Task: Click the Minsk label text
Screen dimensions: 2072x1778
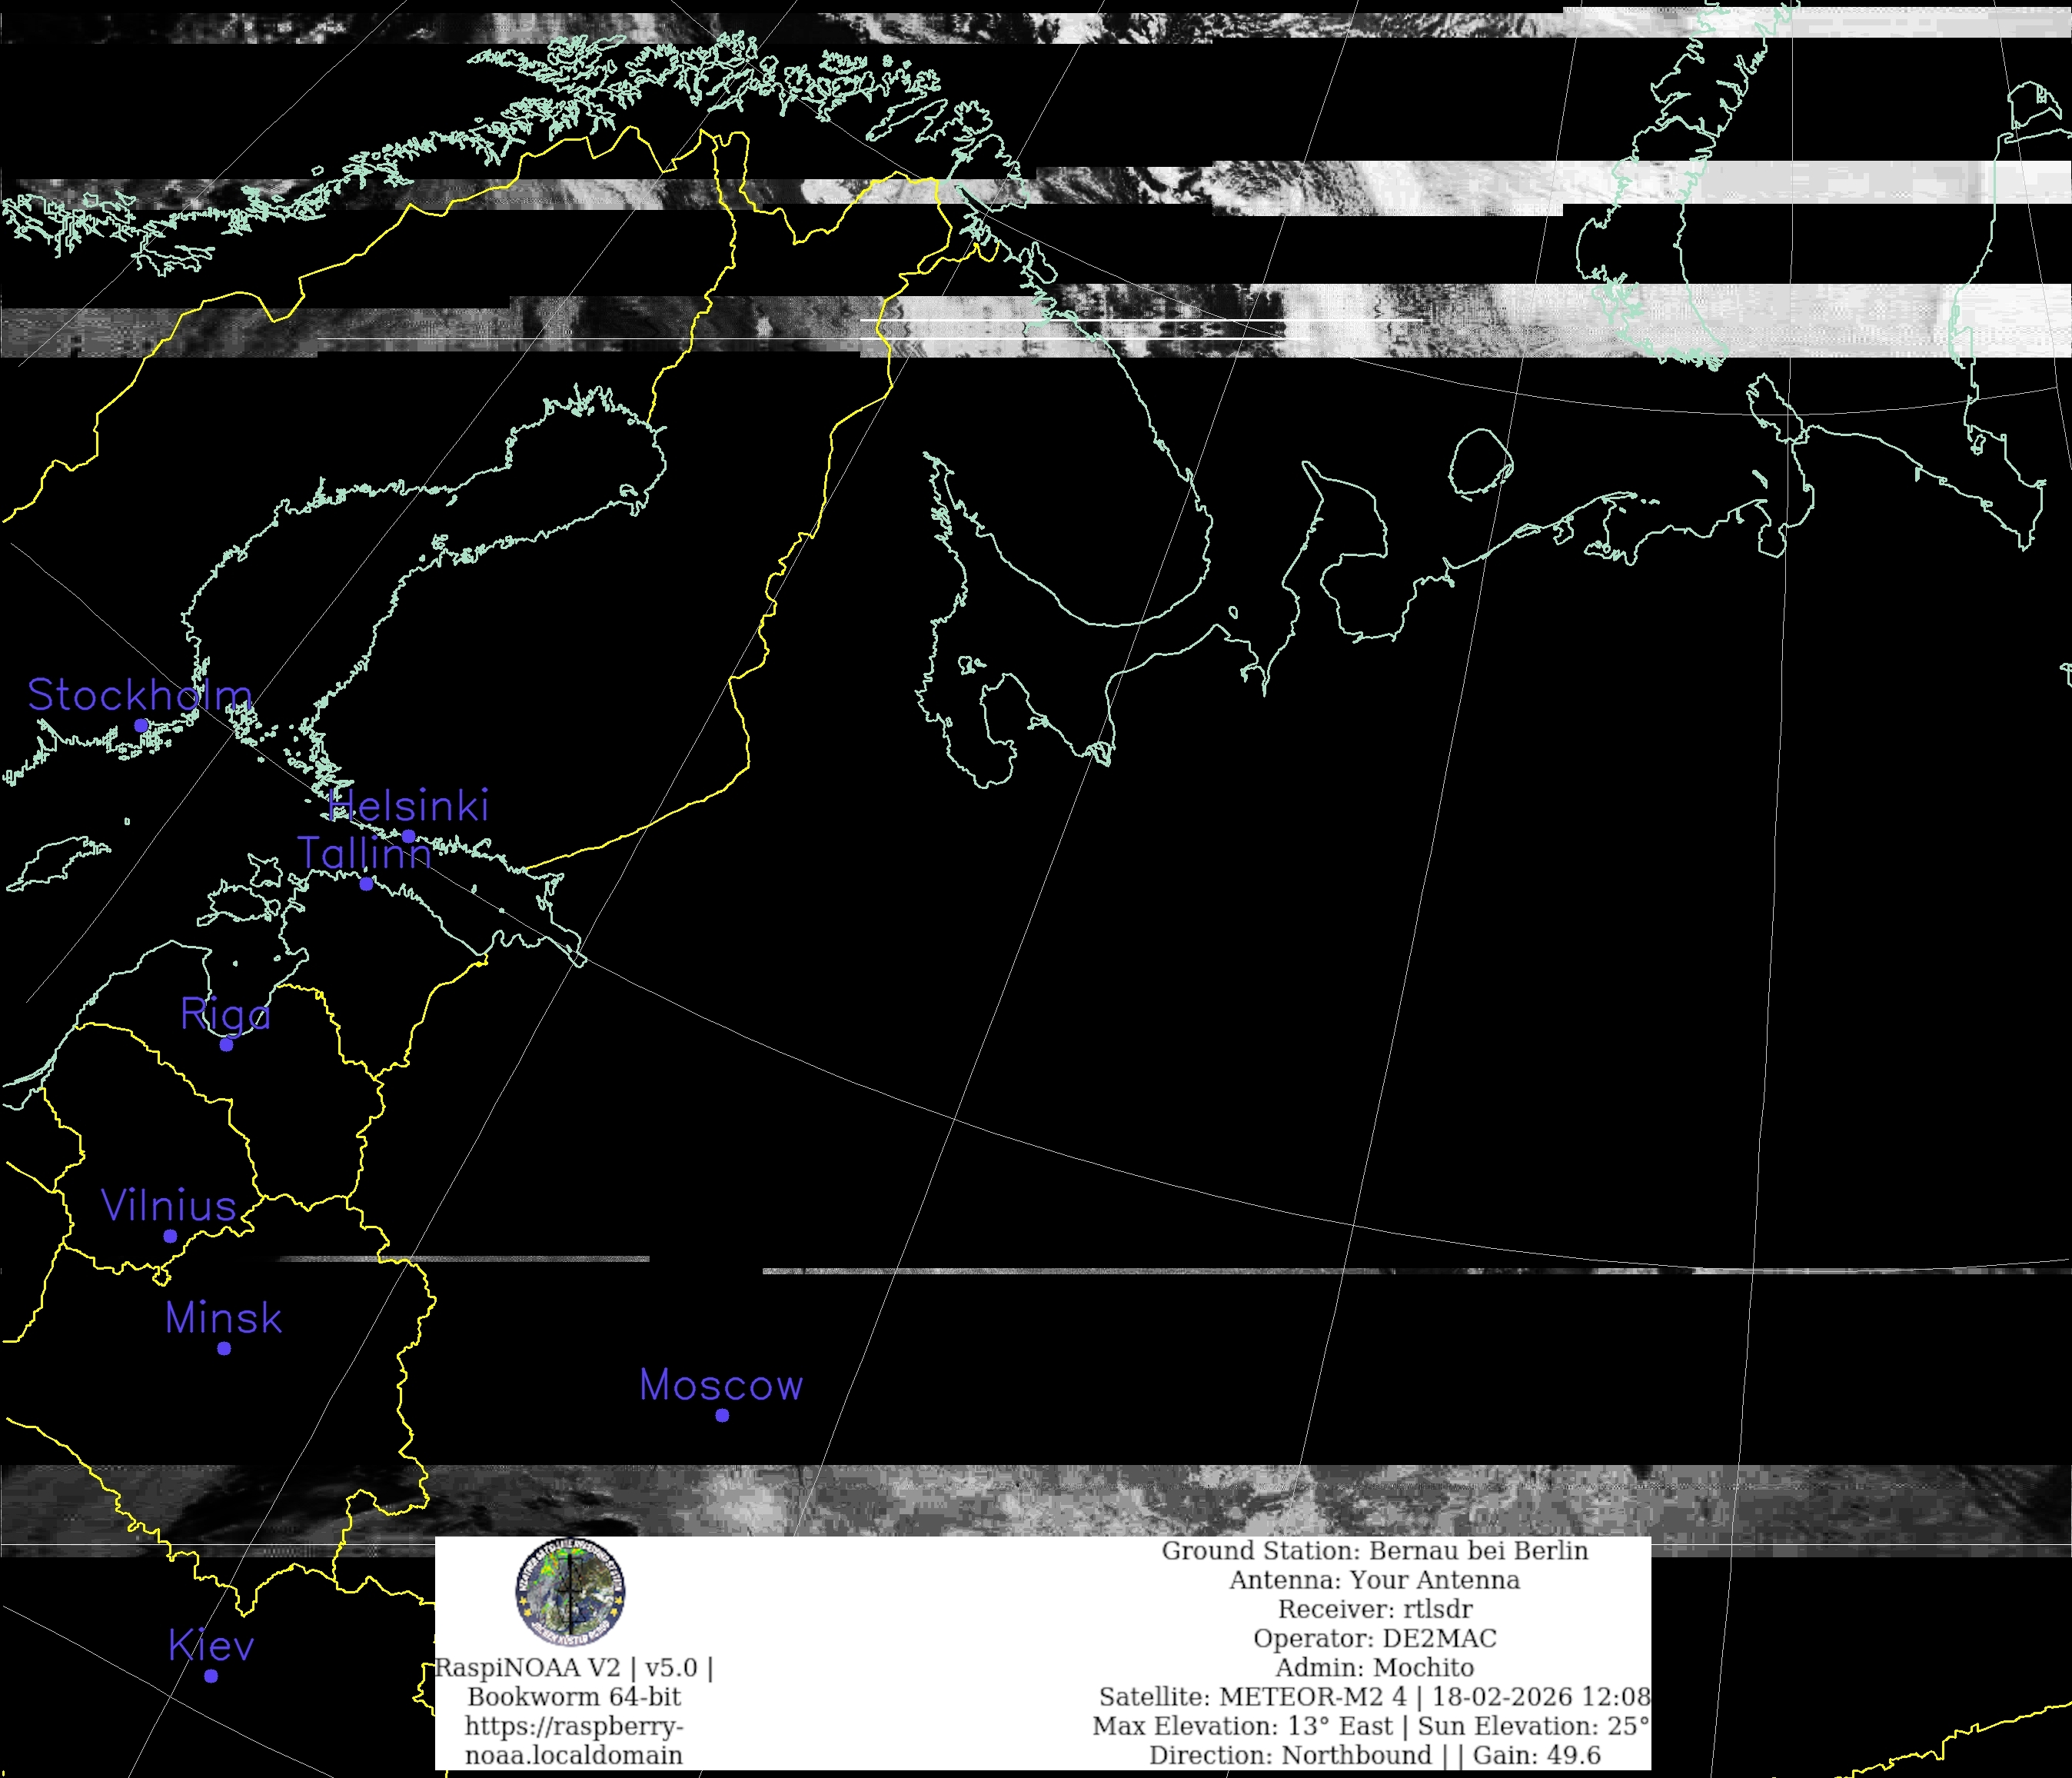Action: [224, 1318]
